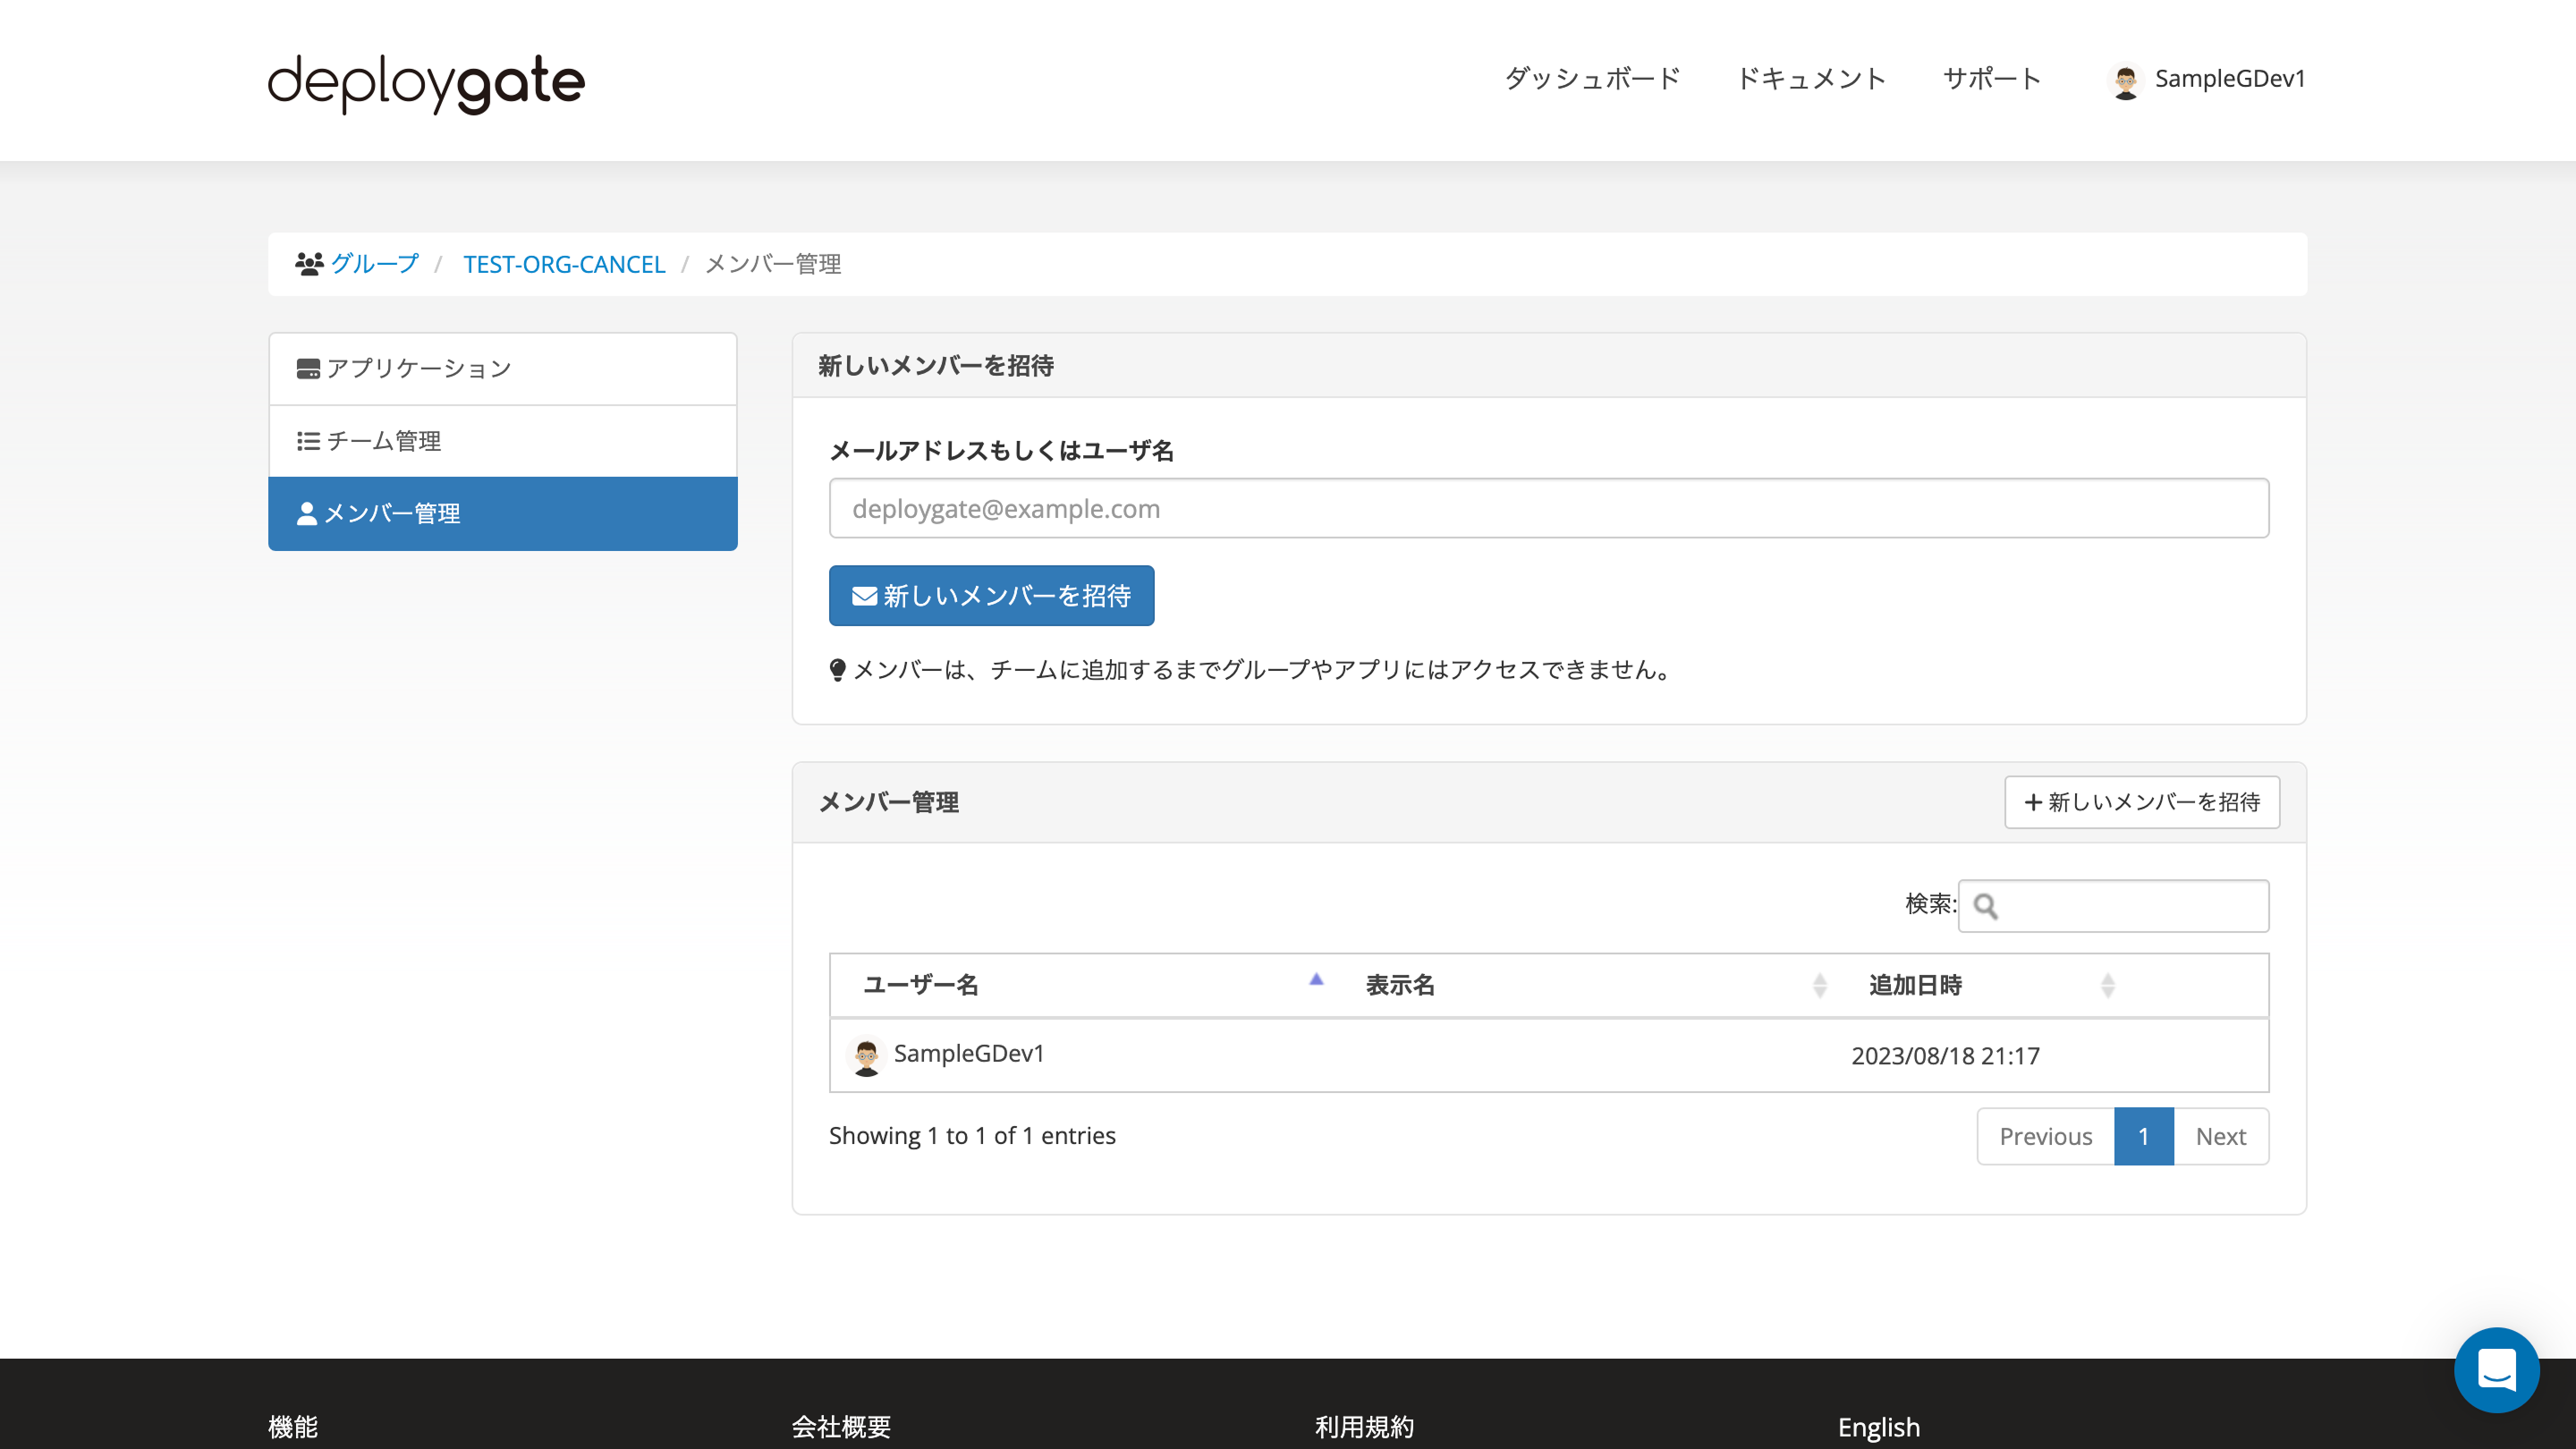Click the group icon in the breadcrumb
The height and width of the screenshot is (1449, 2576).
pos(308,262)
